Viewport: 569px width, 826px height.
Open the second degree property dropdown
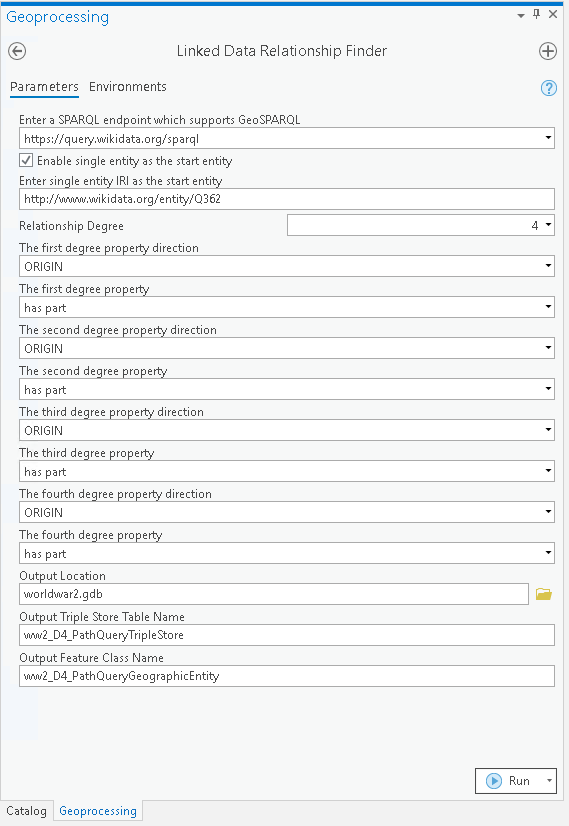click(x=548, y=389)
